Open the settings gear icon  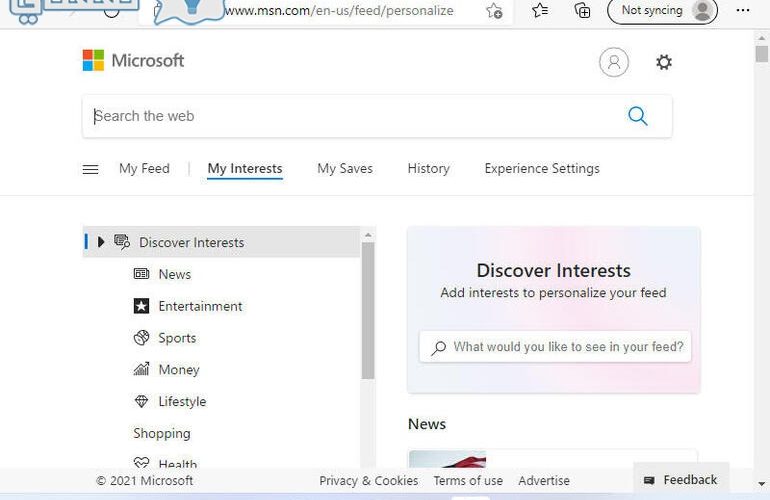pos(663,62)
